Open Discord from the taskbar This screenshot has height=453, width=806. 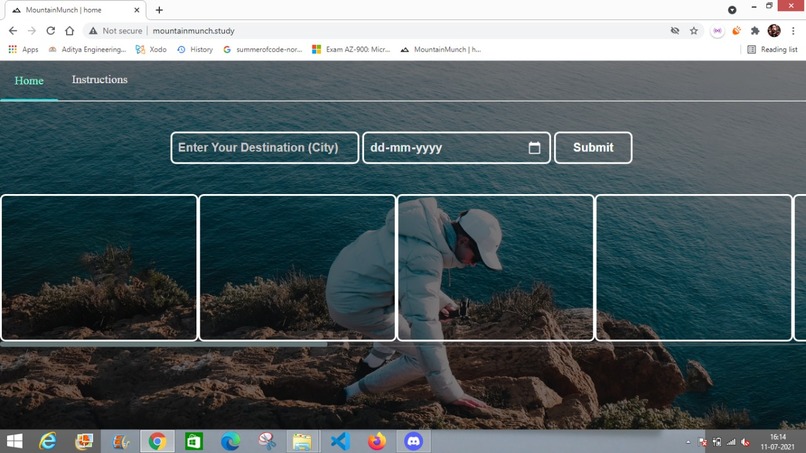click(413, 441)
